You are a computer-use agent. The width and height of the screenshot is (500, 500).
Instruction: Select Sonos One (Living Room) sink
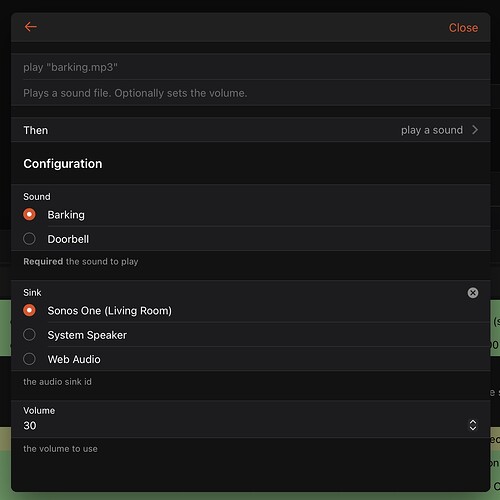point(29,310)
